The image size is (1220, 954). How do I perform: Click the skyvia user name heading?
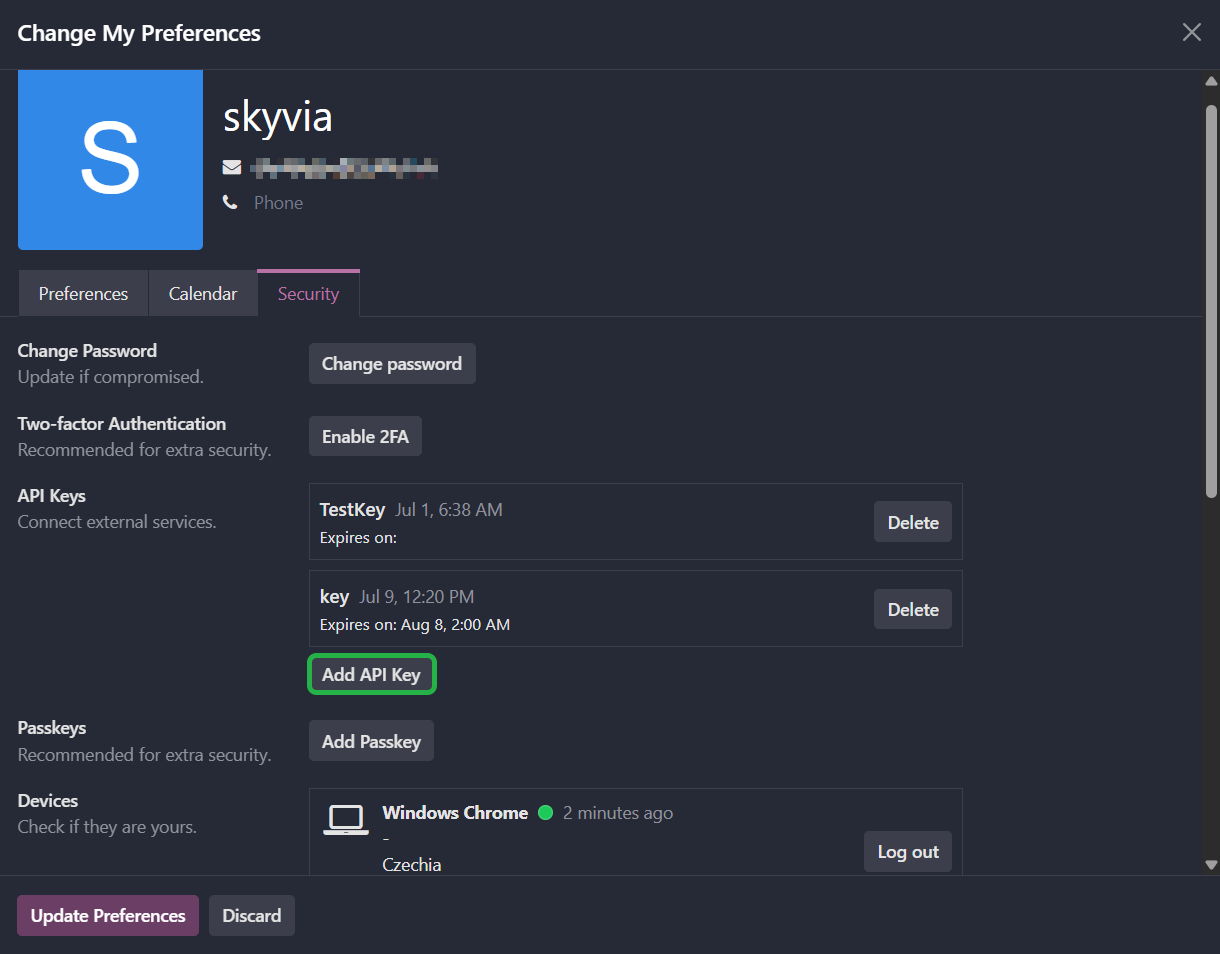[278, 117]
